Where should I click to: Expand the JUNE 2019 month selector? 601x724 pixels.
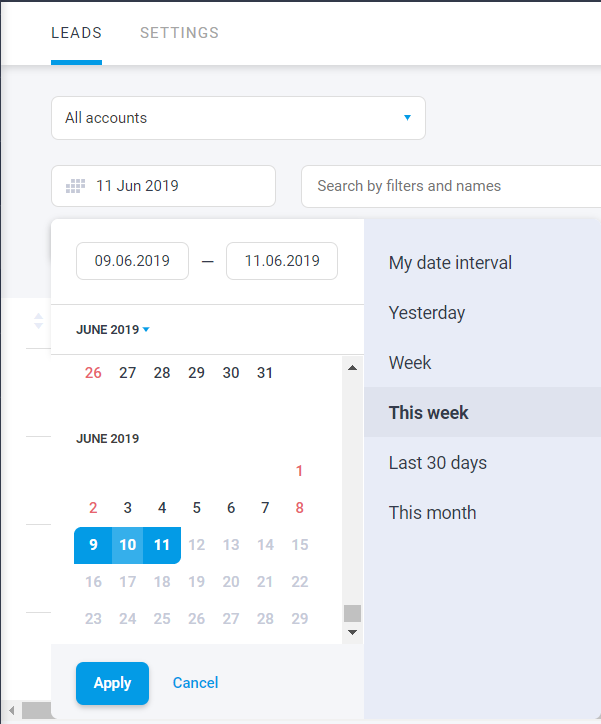pyautogui.click(x=113, y=330)
